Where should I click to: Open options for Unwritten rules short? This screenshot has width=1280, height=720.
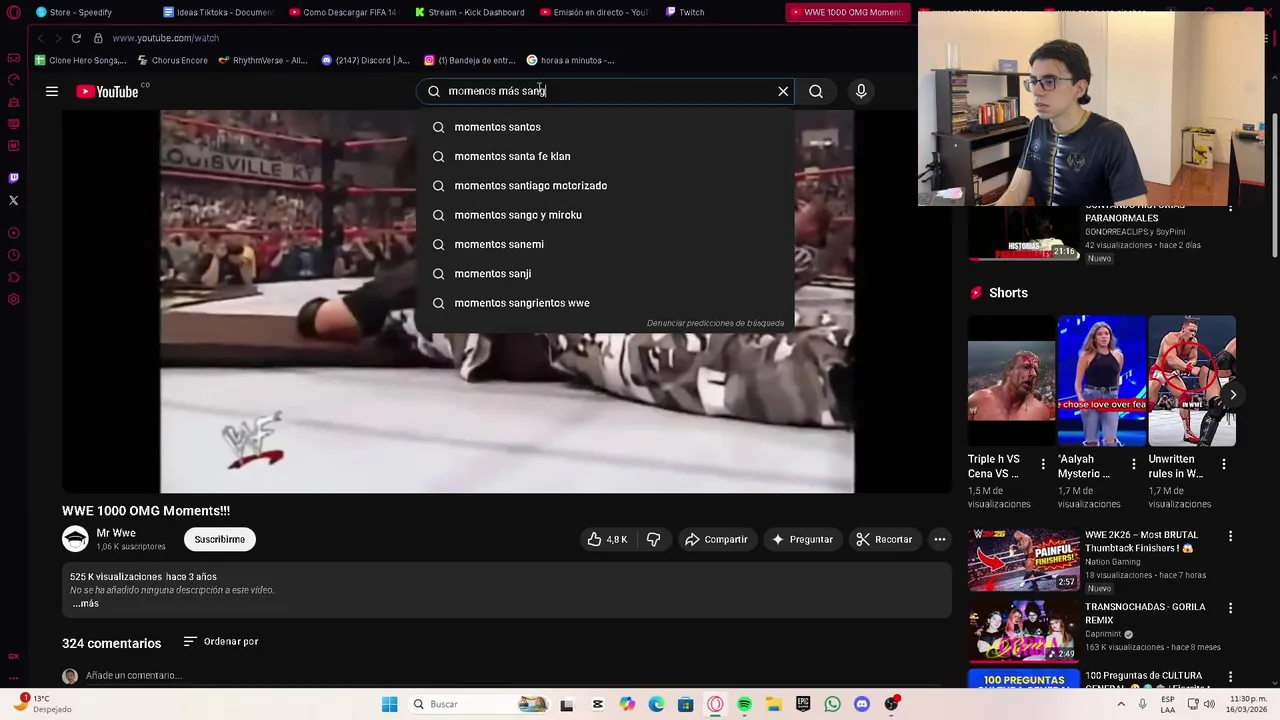click(1224, 464)
